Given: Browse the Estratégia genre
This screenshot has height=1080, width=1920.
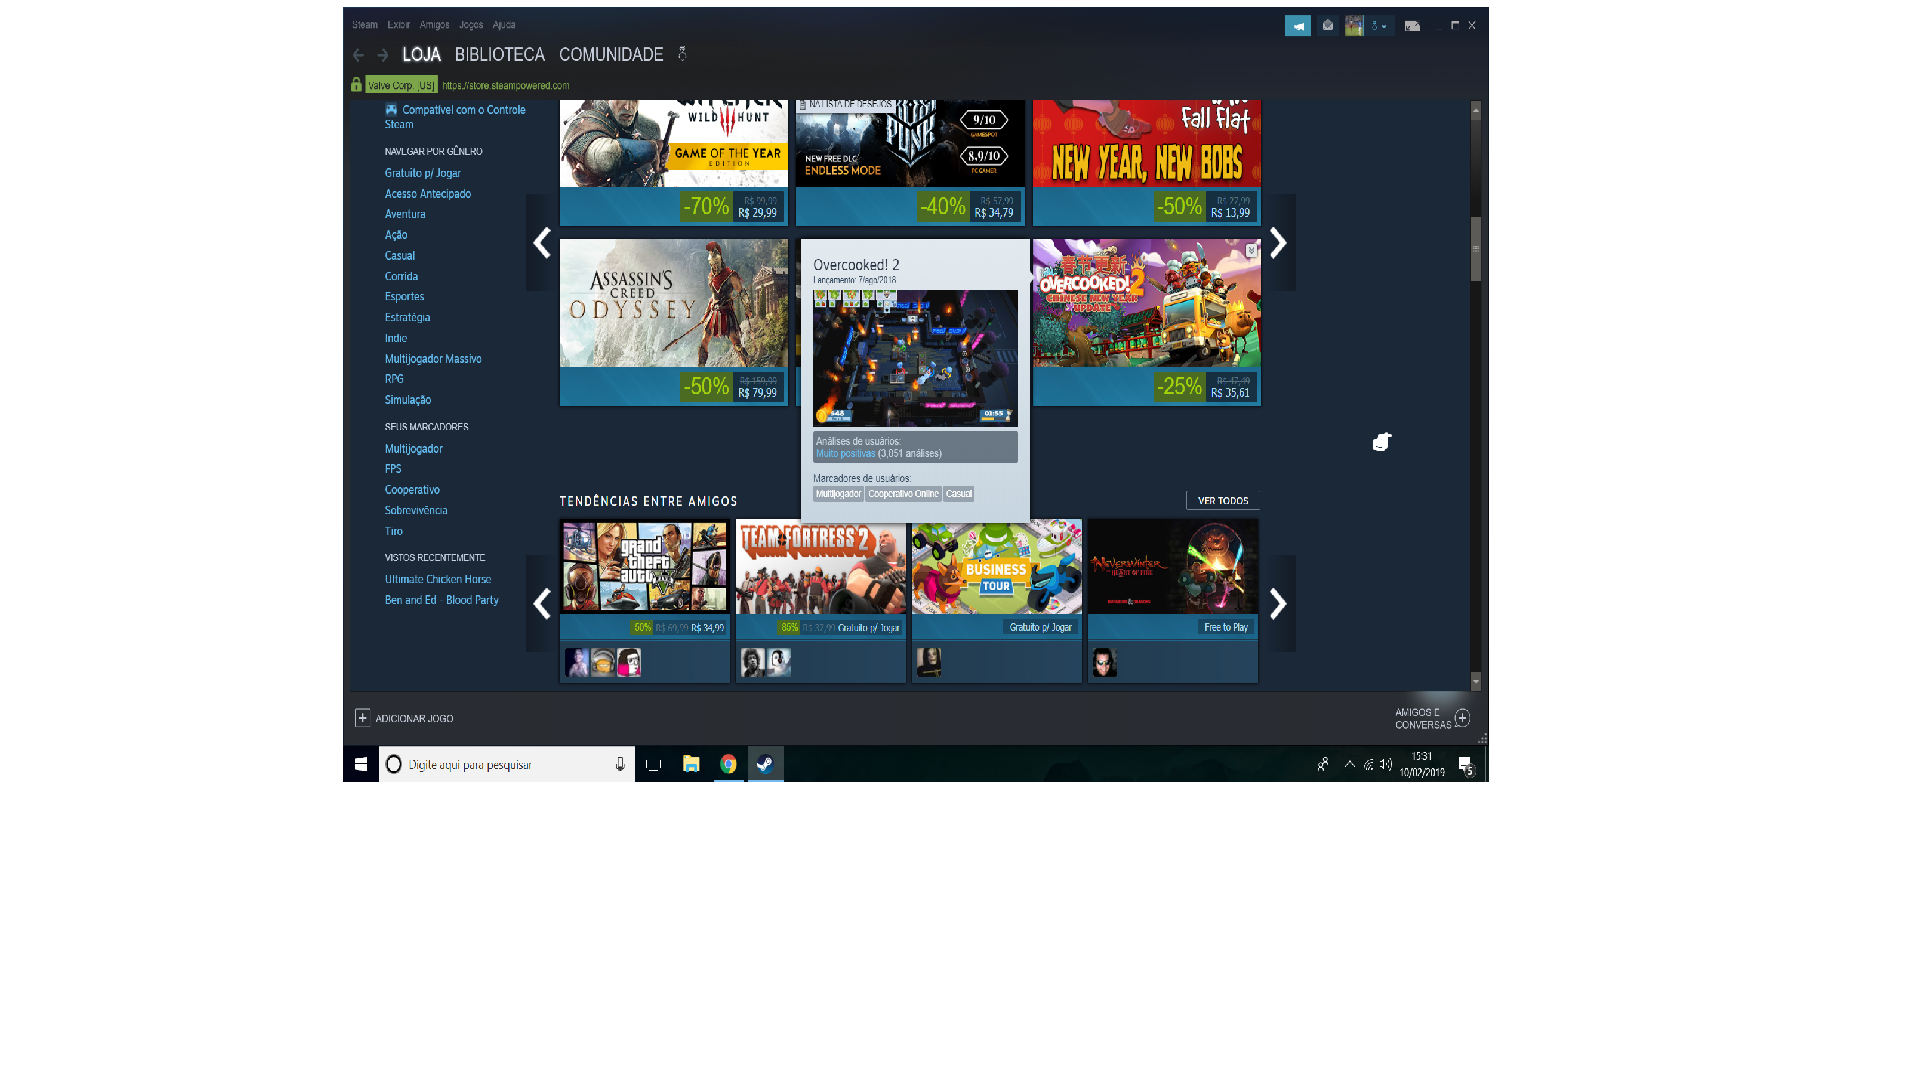Looking at the screenshot, I should (407, 317).
